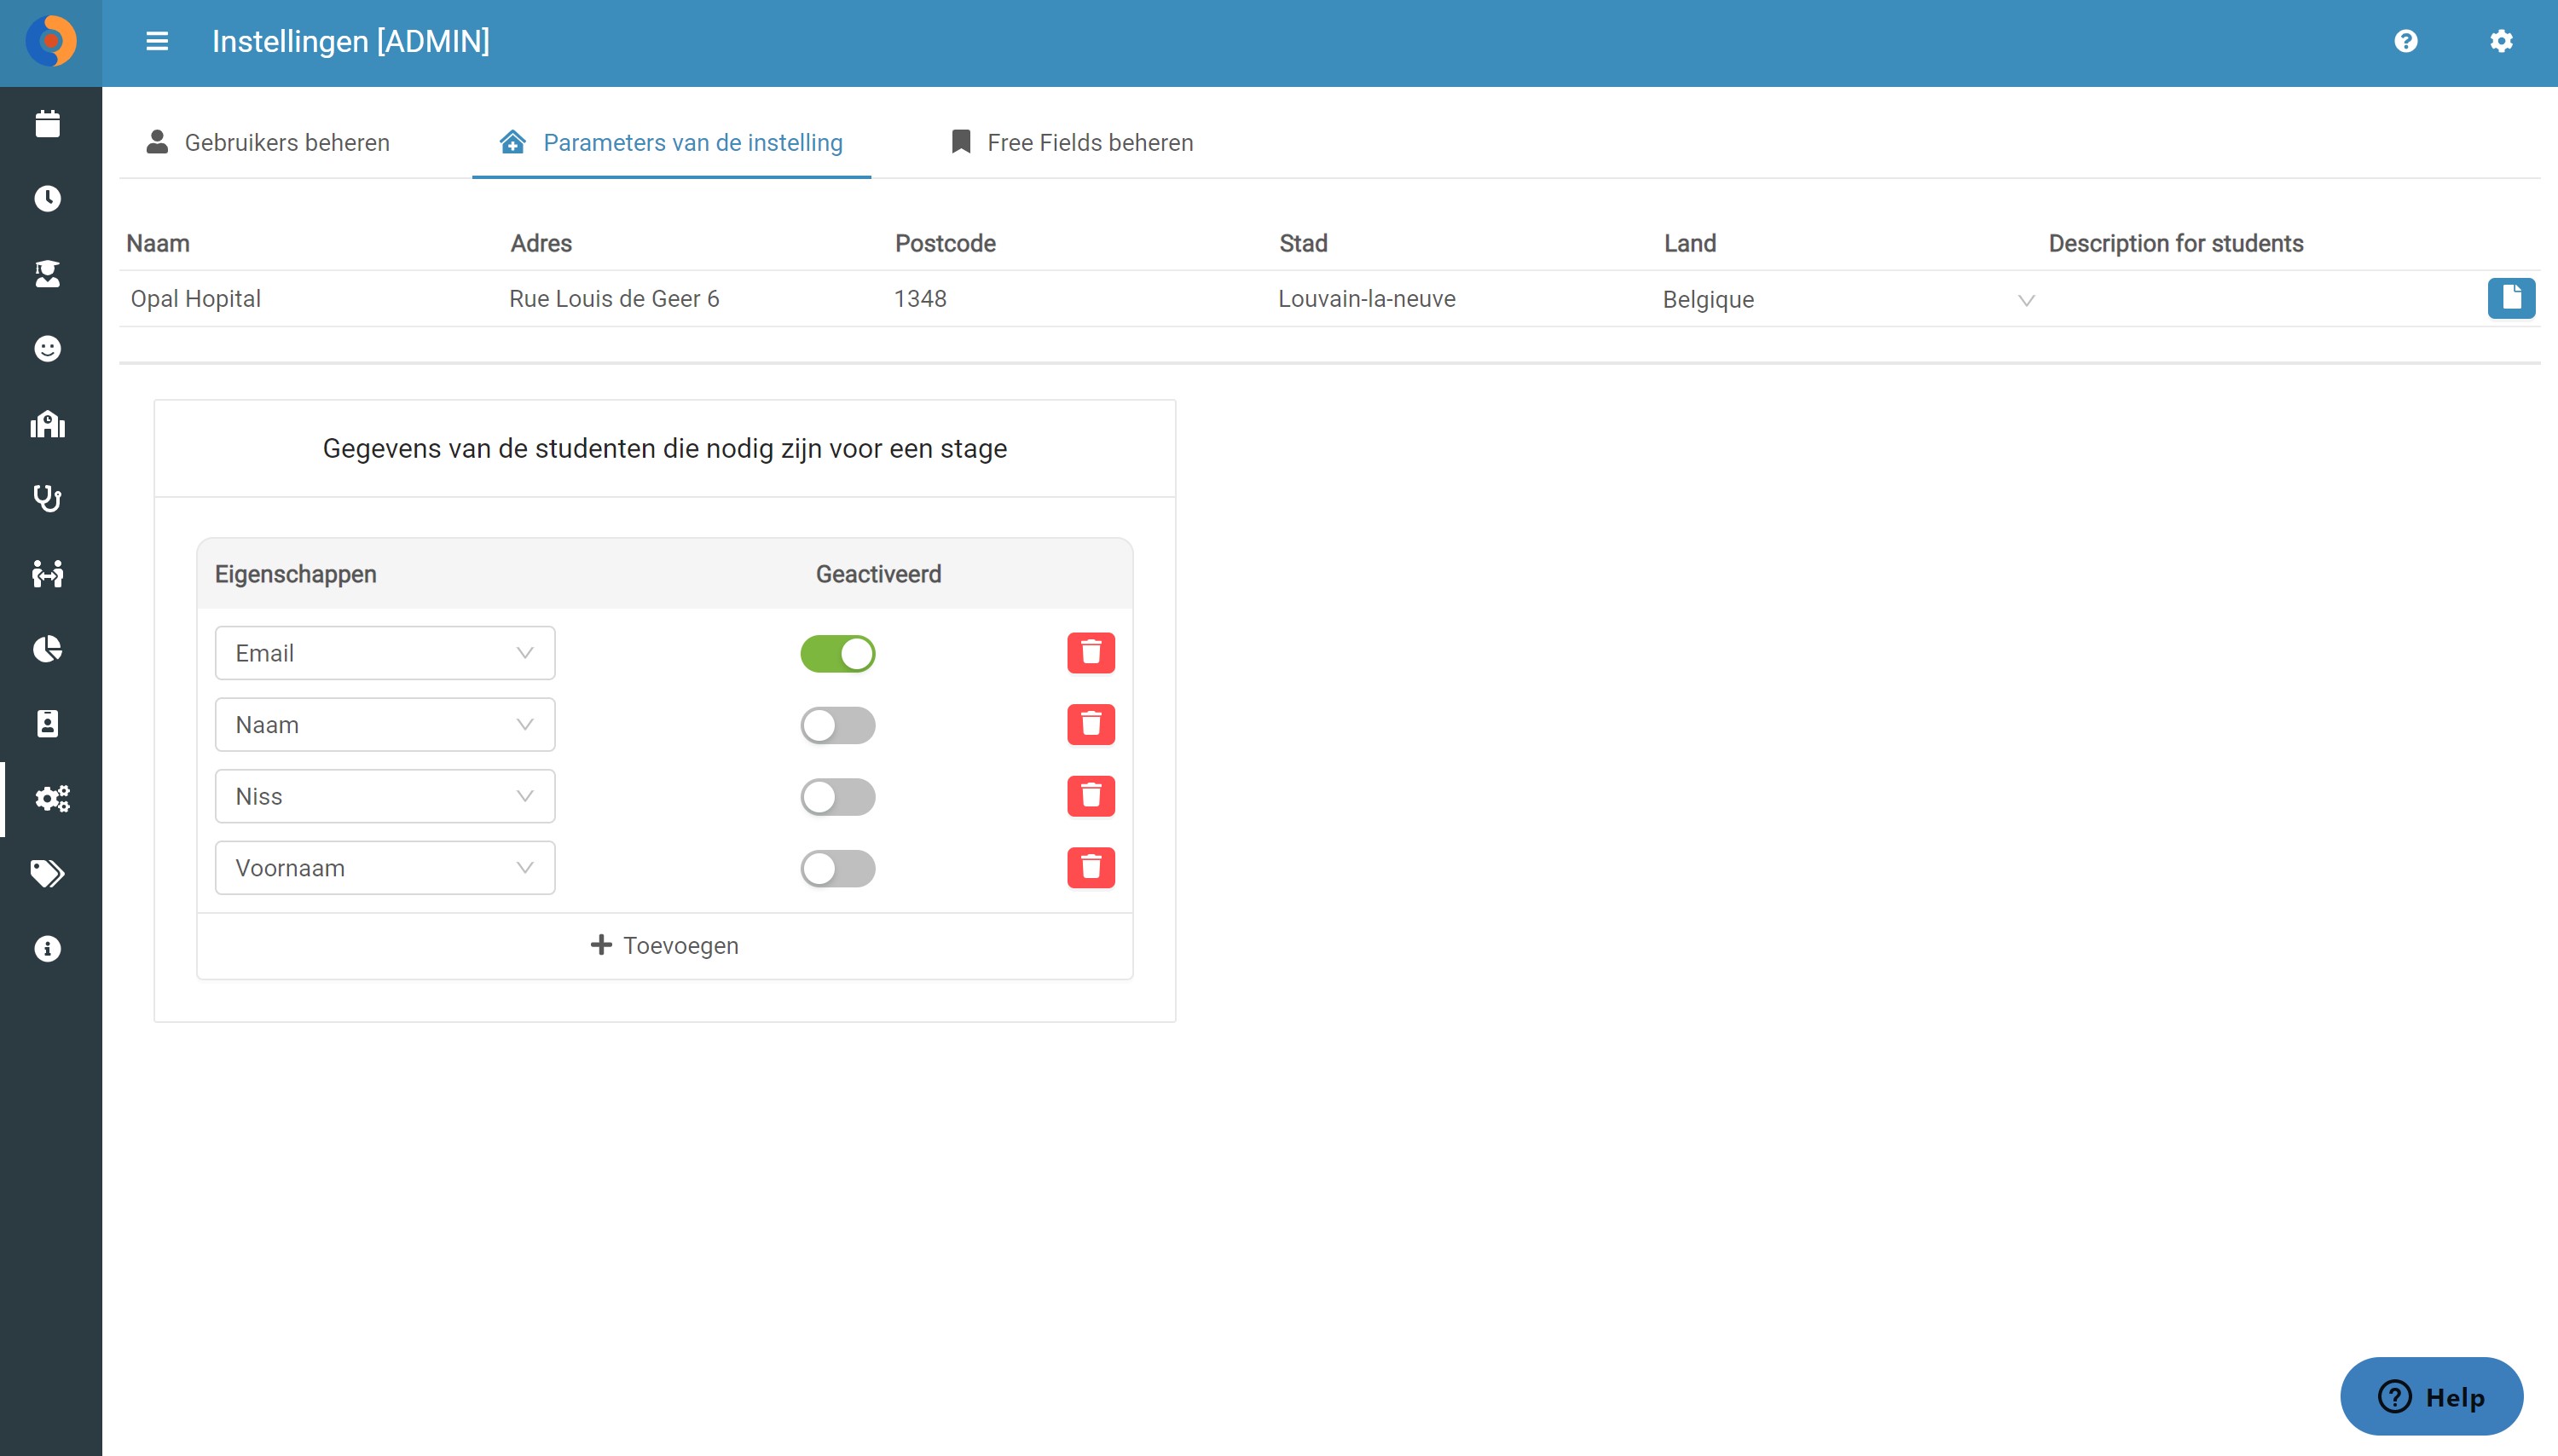2558x1456 pixels.
Task: Open the info circle icon in sidebar
Action: click(x=48, y=949)
